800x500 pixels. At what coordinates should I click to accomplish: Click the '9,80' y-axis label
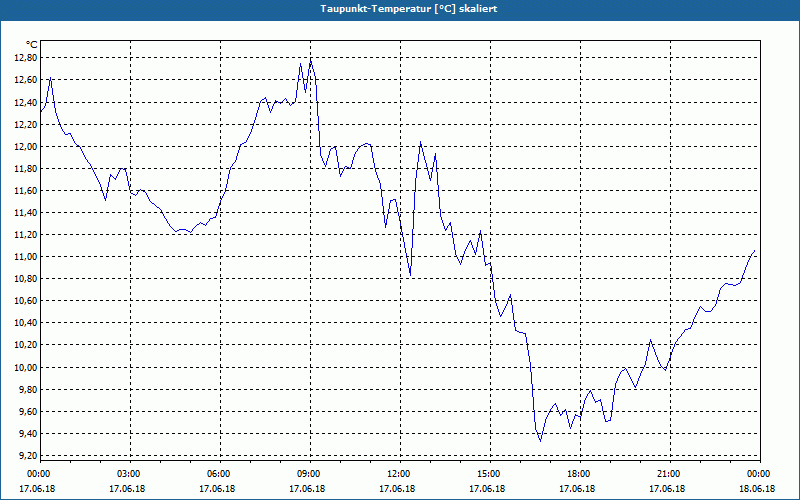click(29, 389)
